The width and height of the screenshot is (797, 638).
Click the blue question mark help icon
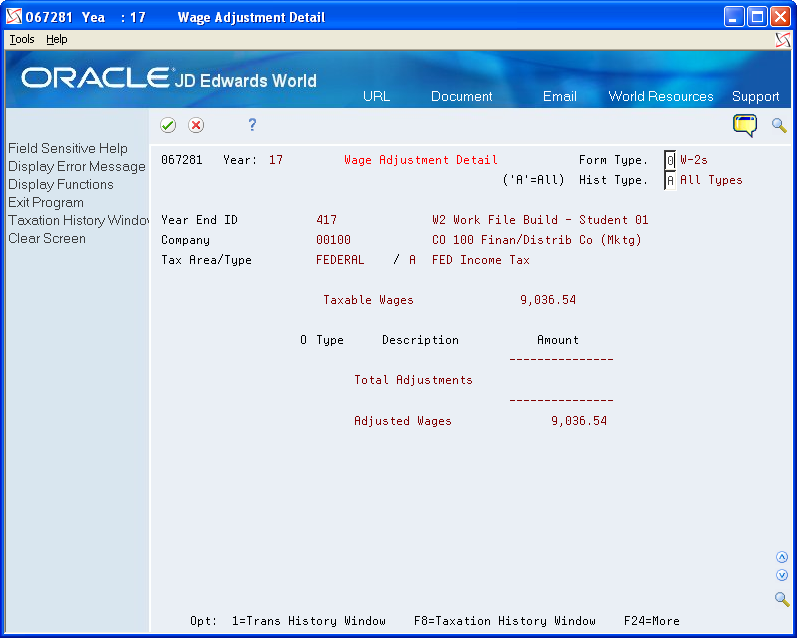pos(252,125)
